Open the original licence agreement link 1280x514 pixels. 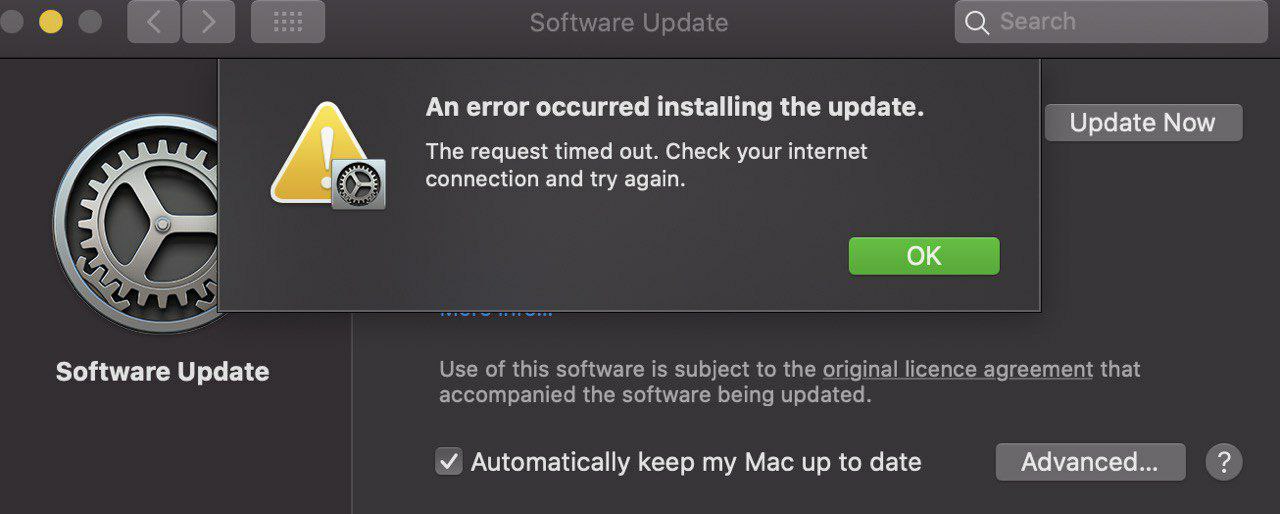tap(958, 369)
